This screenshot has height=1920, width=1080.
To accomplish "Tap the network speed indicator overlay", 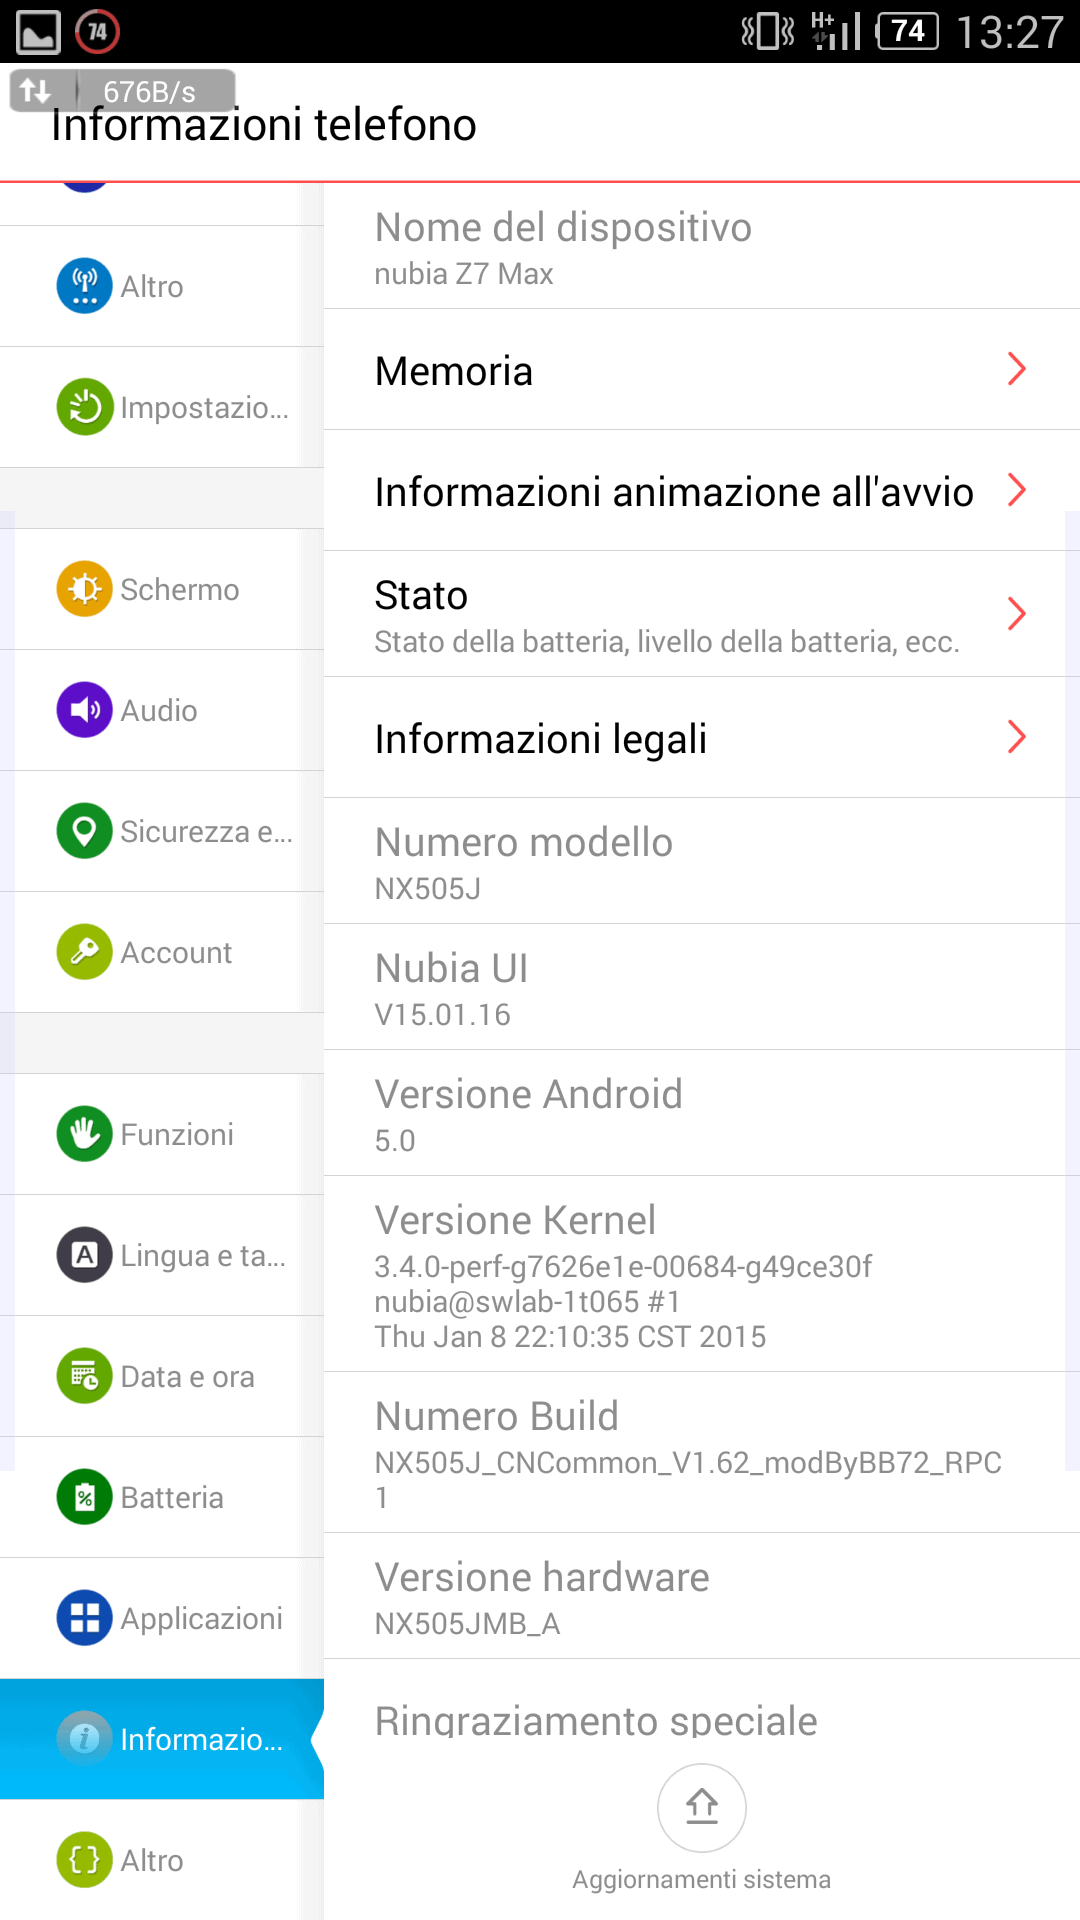I will (x=123, y=91).
